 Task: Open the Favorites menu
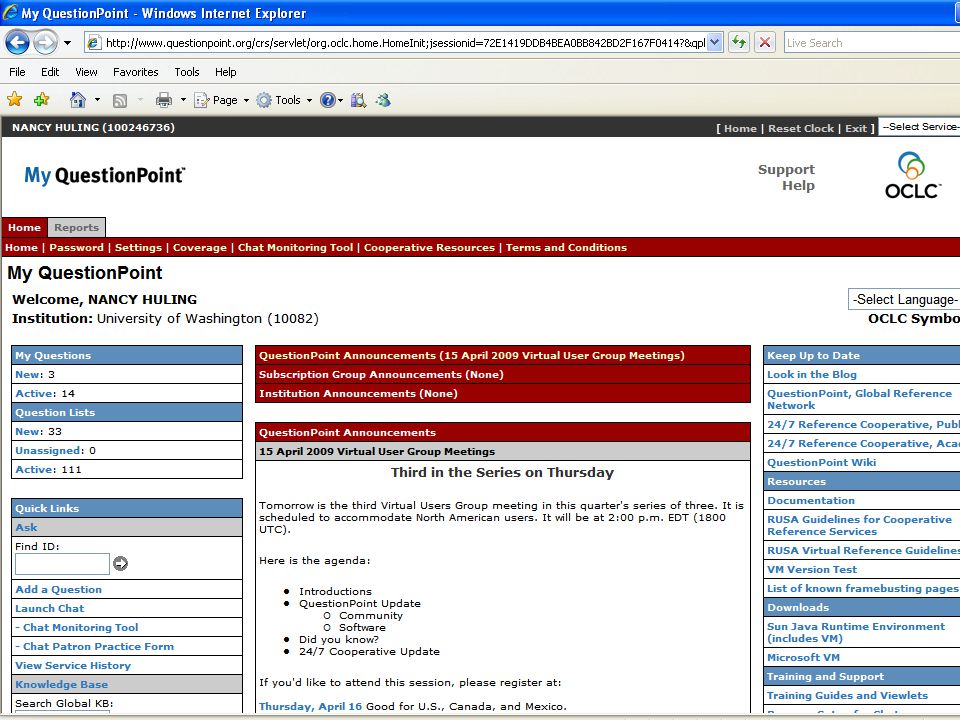coord(135,72)
